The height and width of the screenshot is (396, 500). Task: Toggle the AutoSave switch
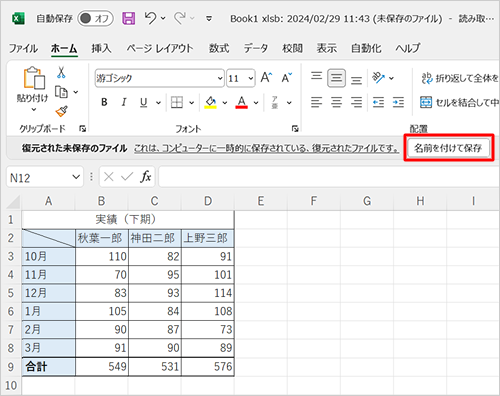point(95,19)
